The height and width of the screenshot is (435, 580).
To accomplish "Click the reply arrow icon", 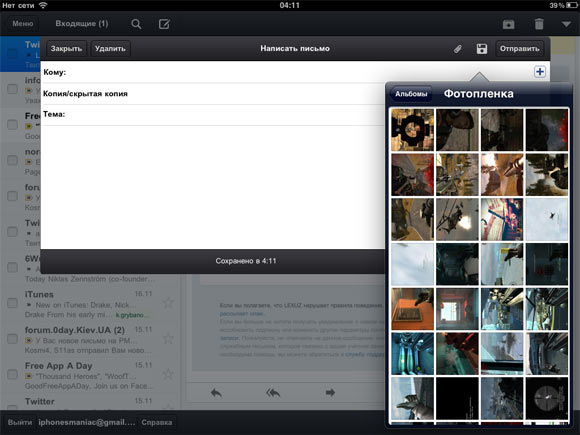I will tap(216, 392).
